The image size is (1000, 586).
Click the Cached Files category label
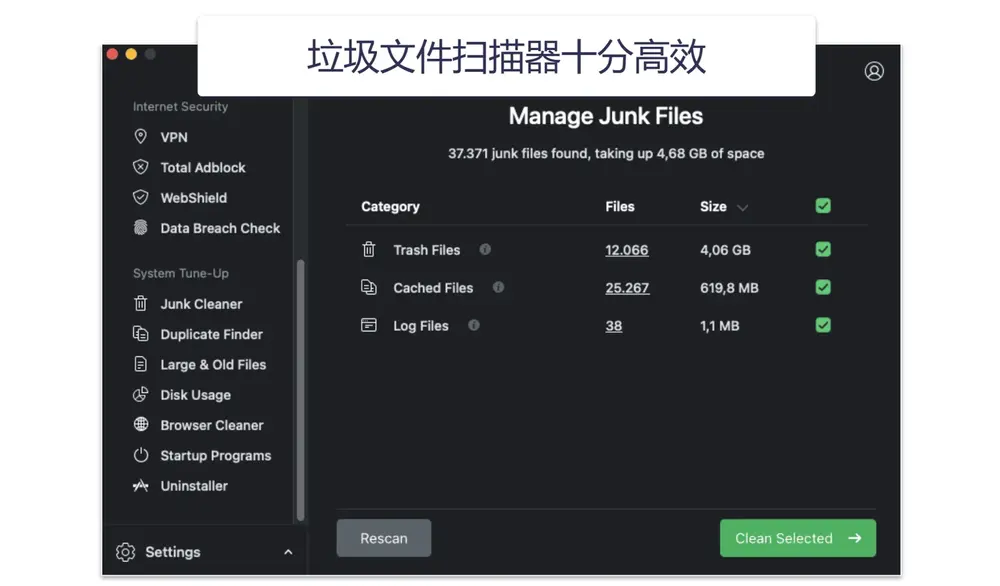(x=433, y=288)
